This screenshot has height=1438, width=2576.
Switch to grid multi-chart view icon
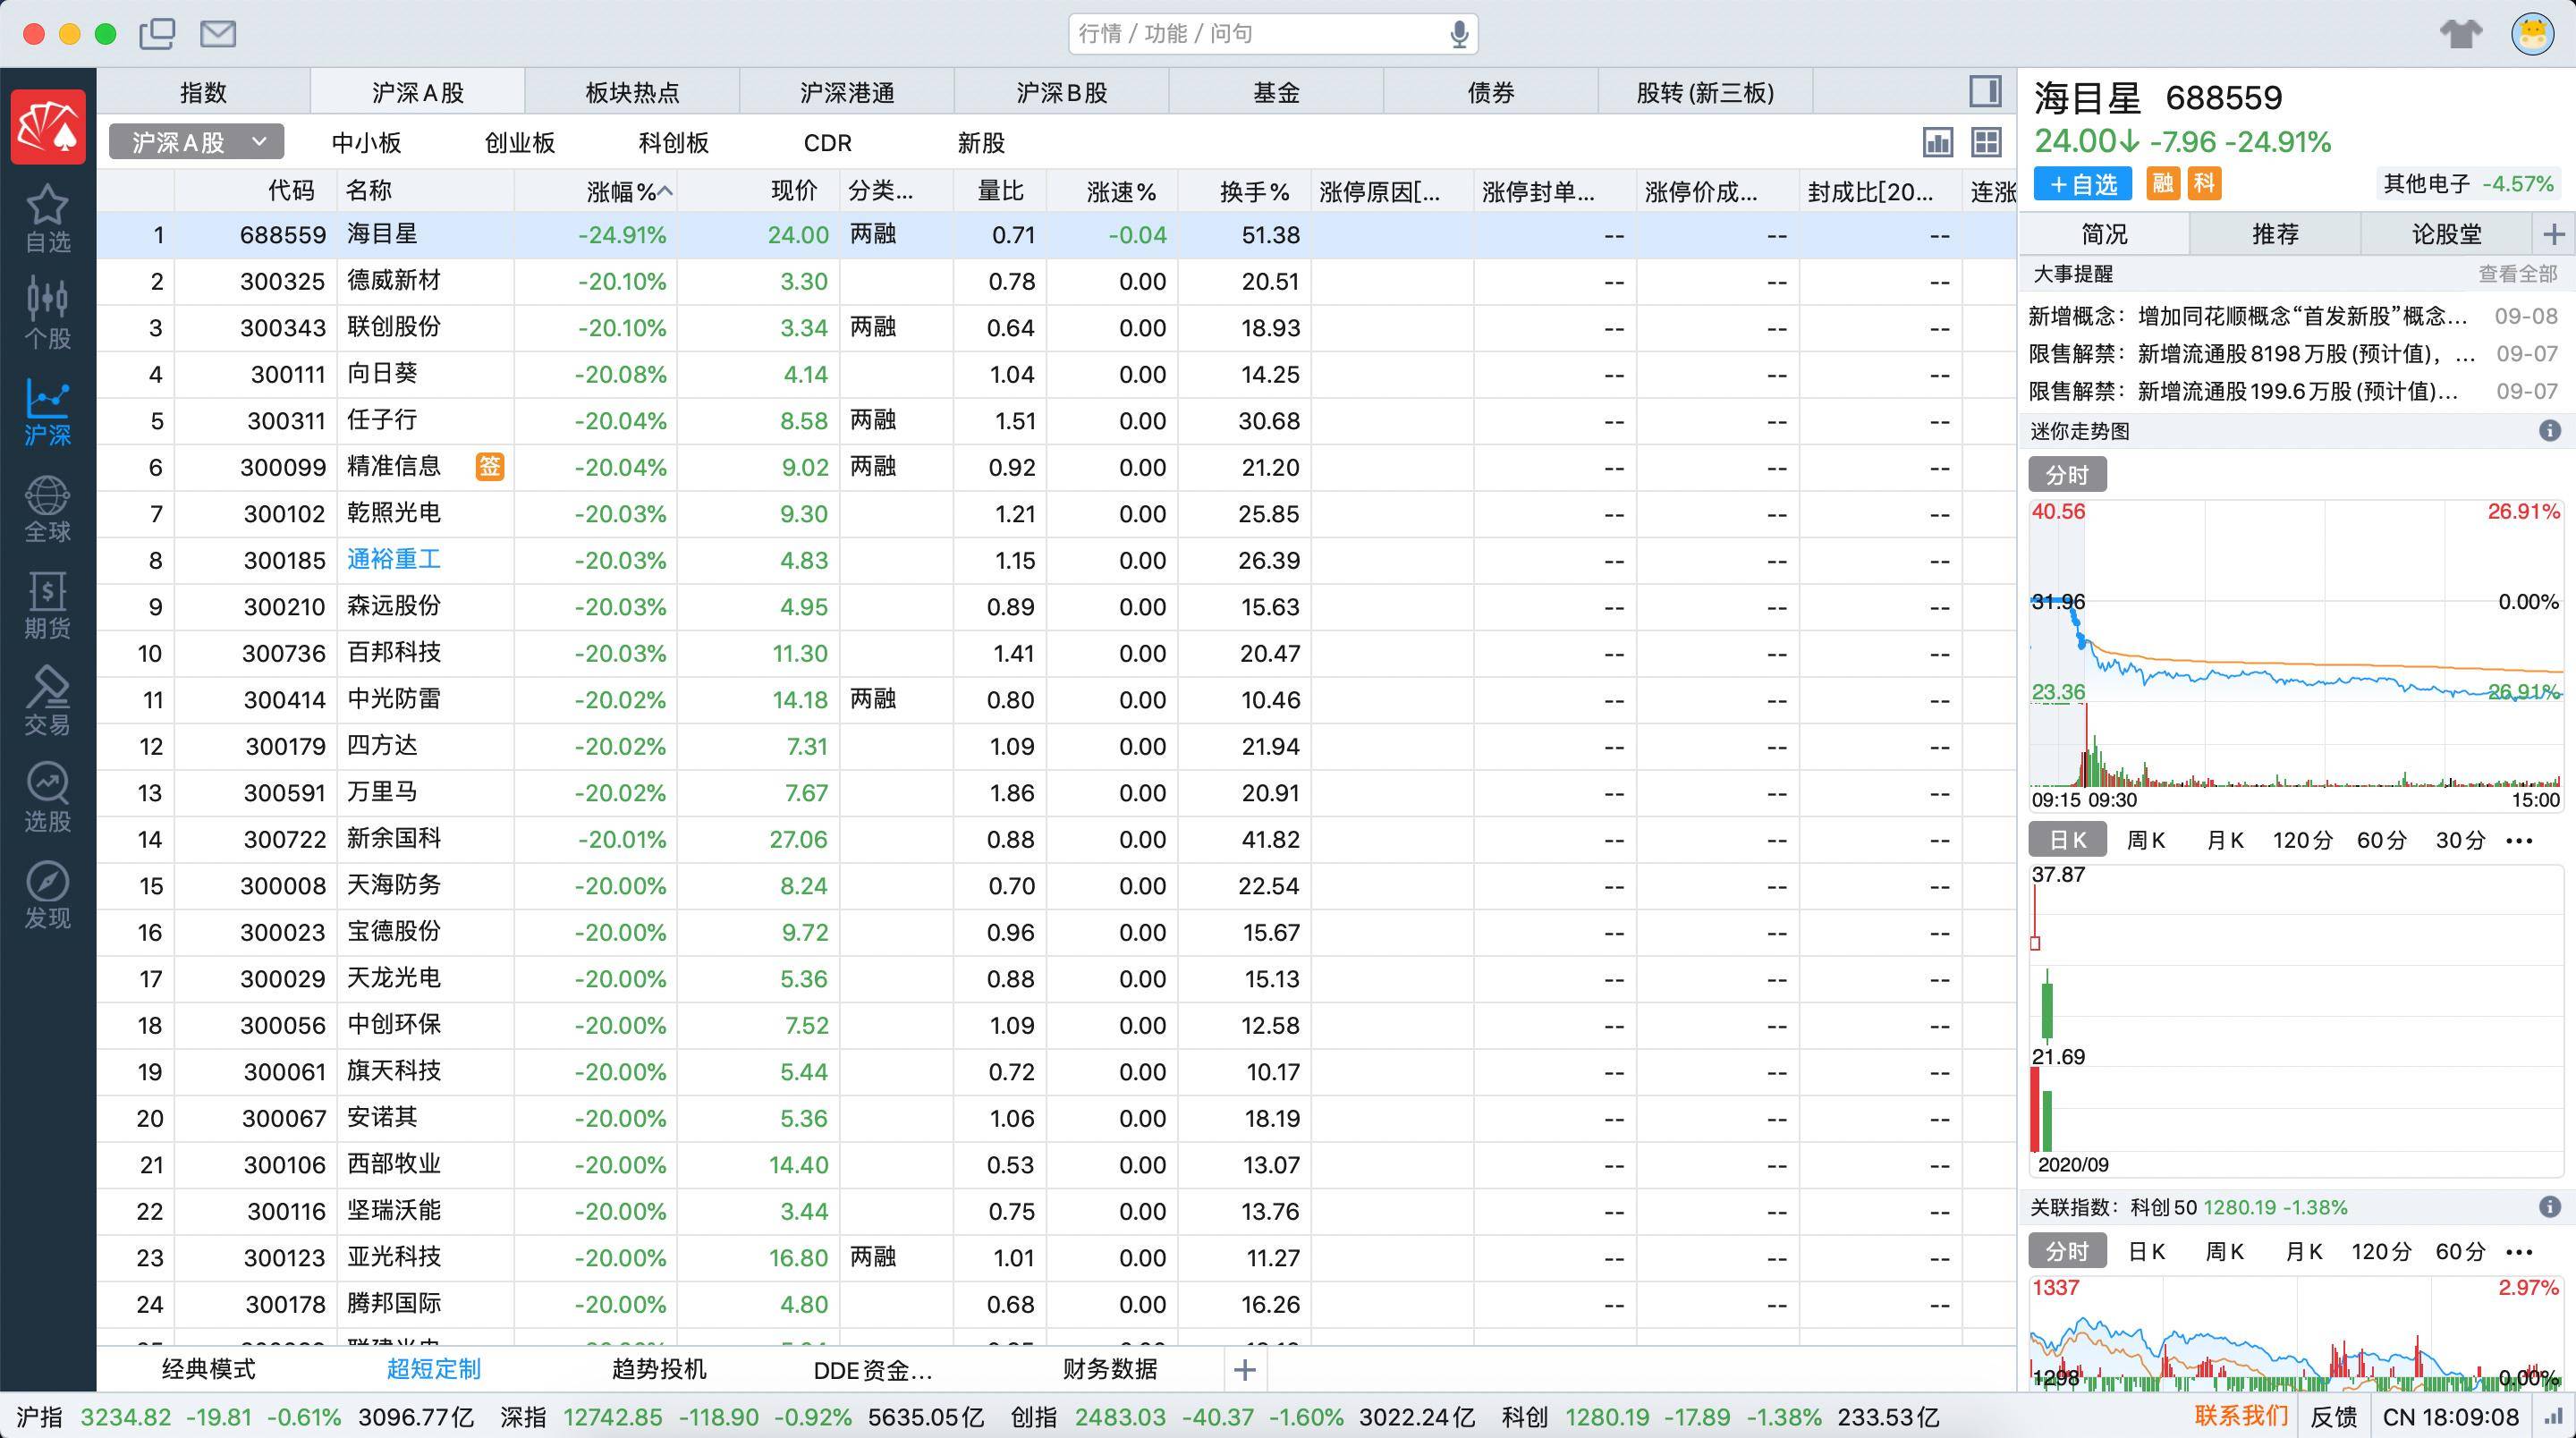click(x=1986, y=142)
